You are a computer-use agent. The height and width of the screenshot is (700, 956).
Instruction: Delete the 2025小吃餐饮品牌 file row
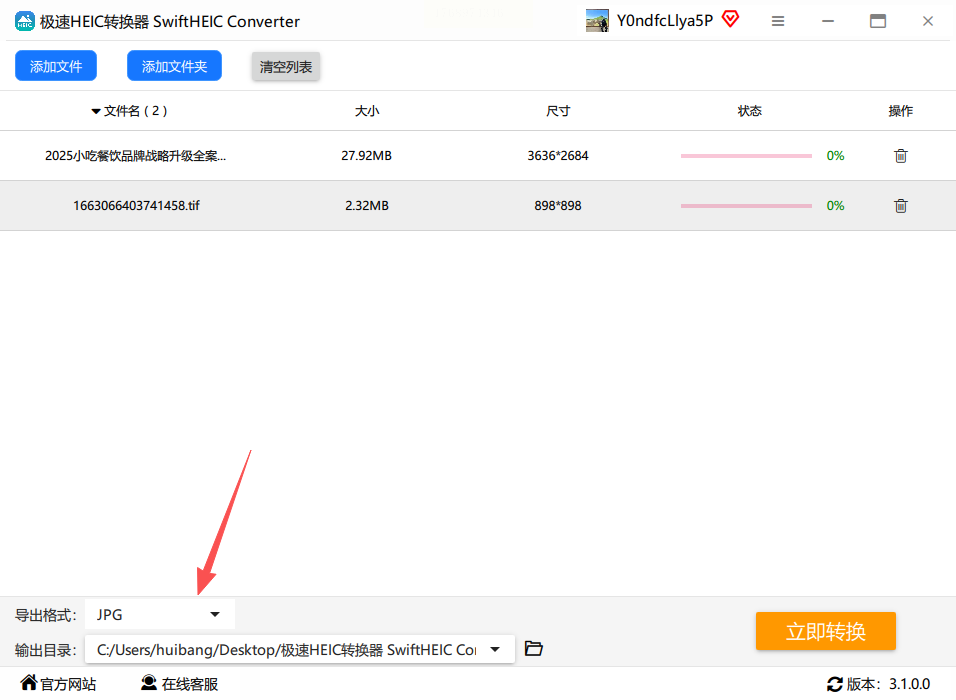pos(901,156)
